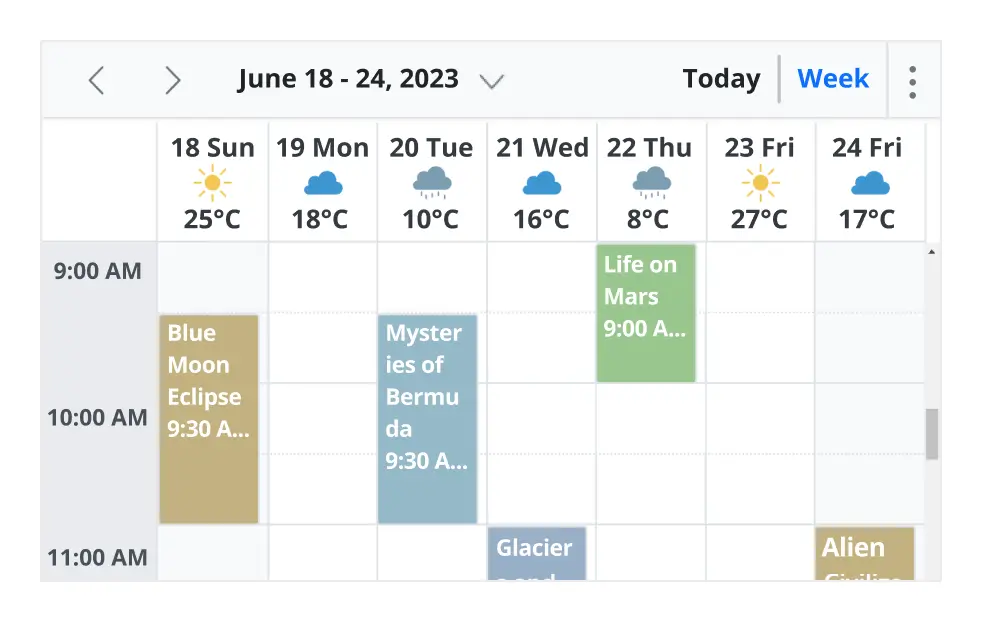Navigate to the previous week with the left chevron
Image resolution: width=982 pixels, height=622 pixels.
click(96, 81)
